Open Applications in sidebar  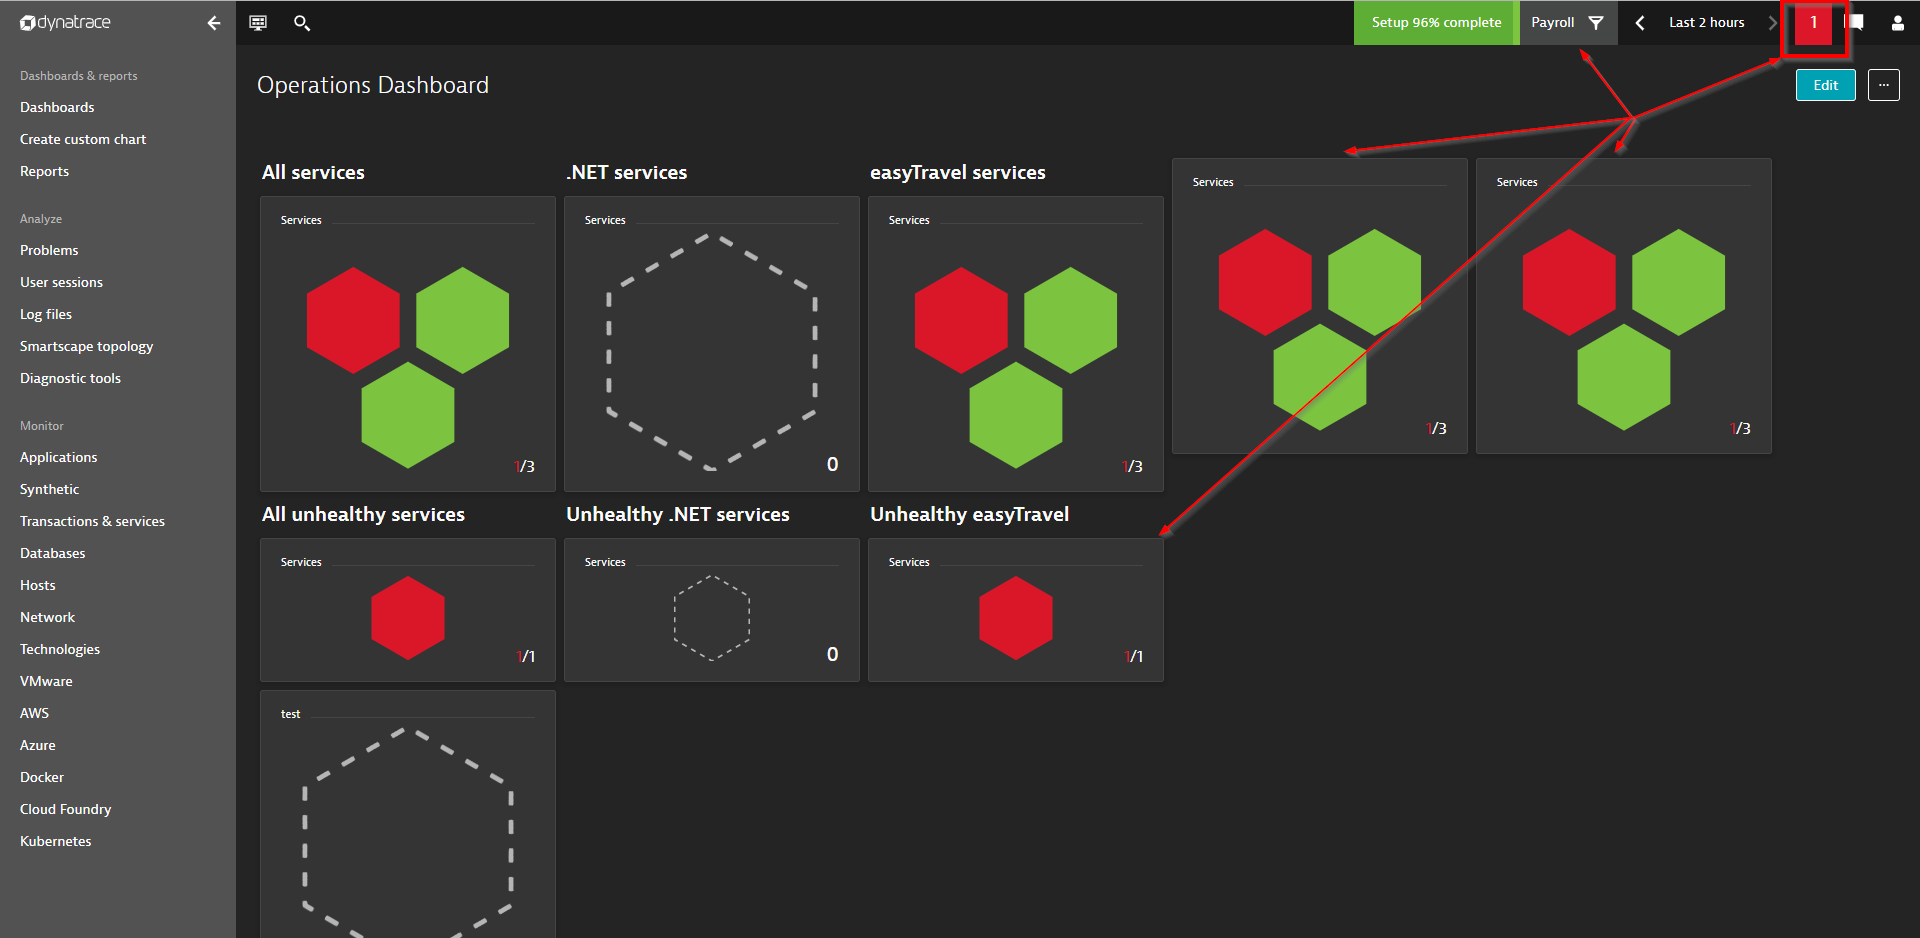[x=59, y=457]
